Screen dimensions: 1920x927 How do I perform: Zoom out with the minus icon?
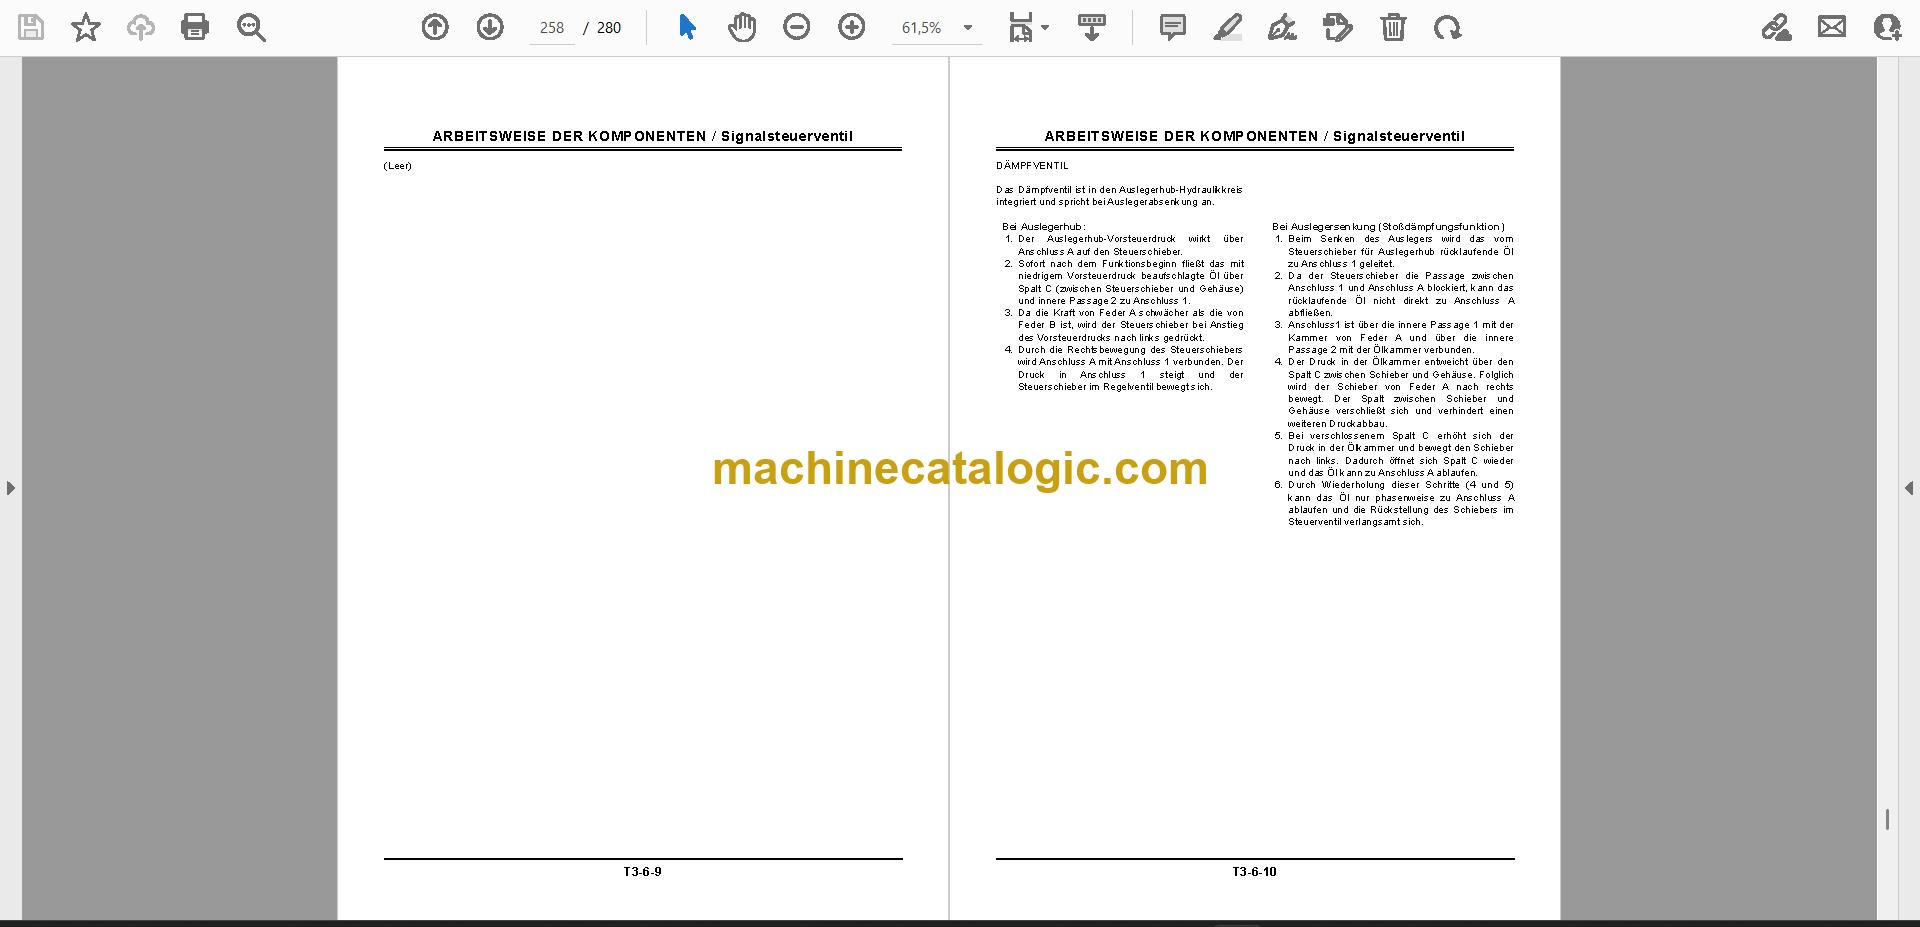coord(797,27)
